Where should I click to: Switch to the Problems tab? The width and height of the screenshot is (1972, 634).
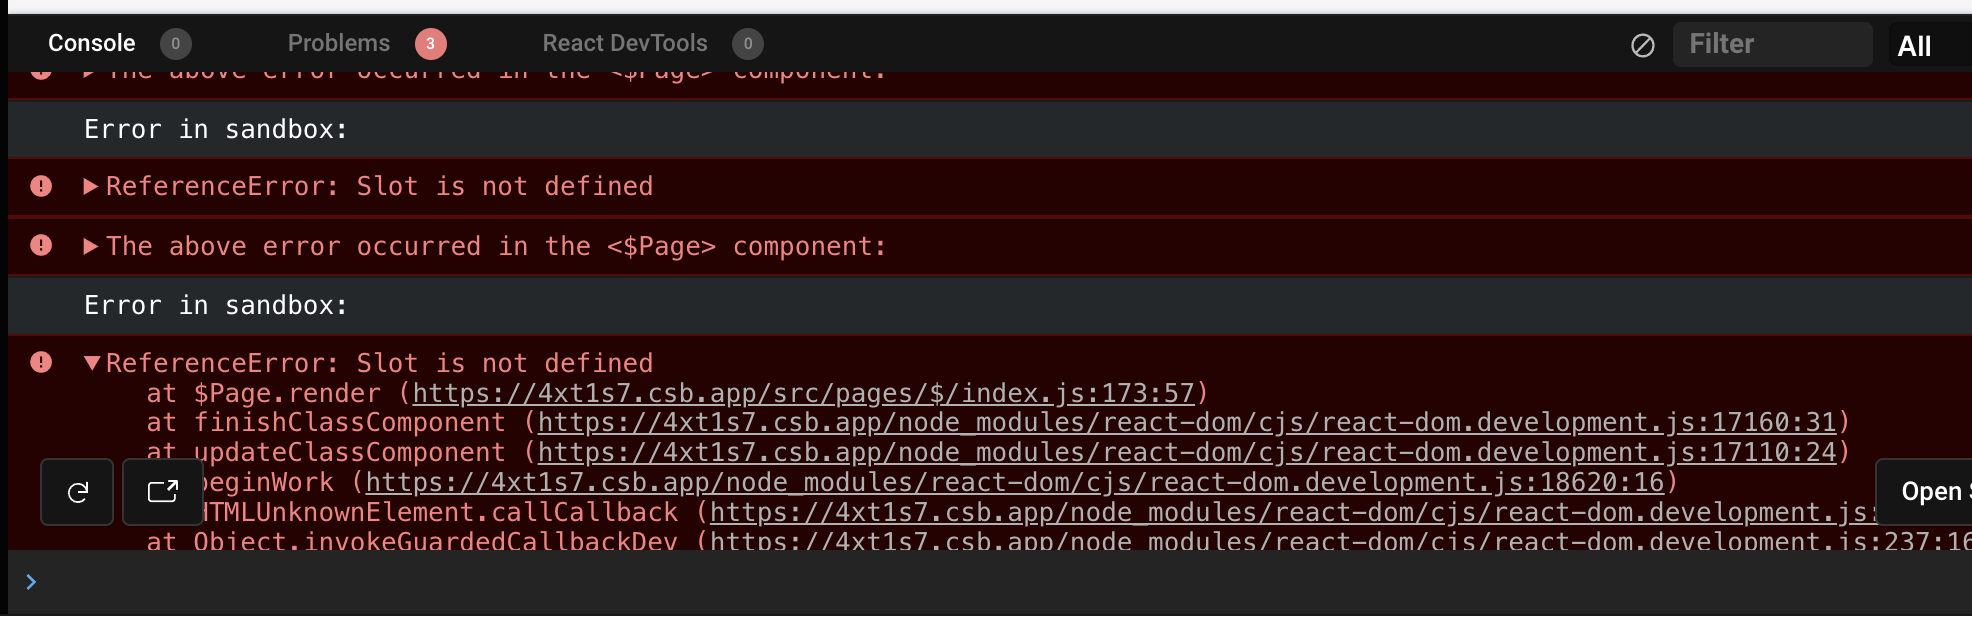click(338, 43)
